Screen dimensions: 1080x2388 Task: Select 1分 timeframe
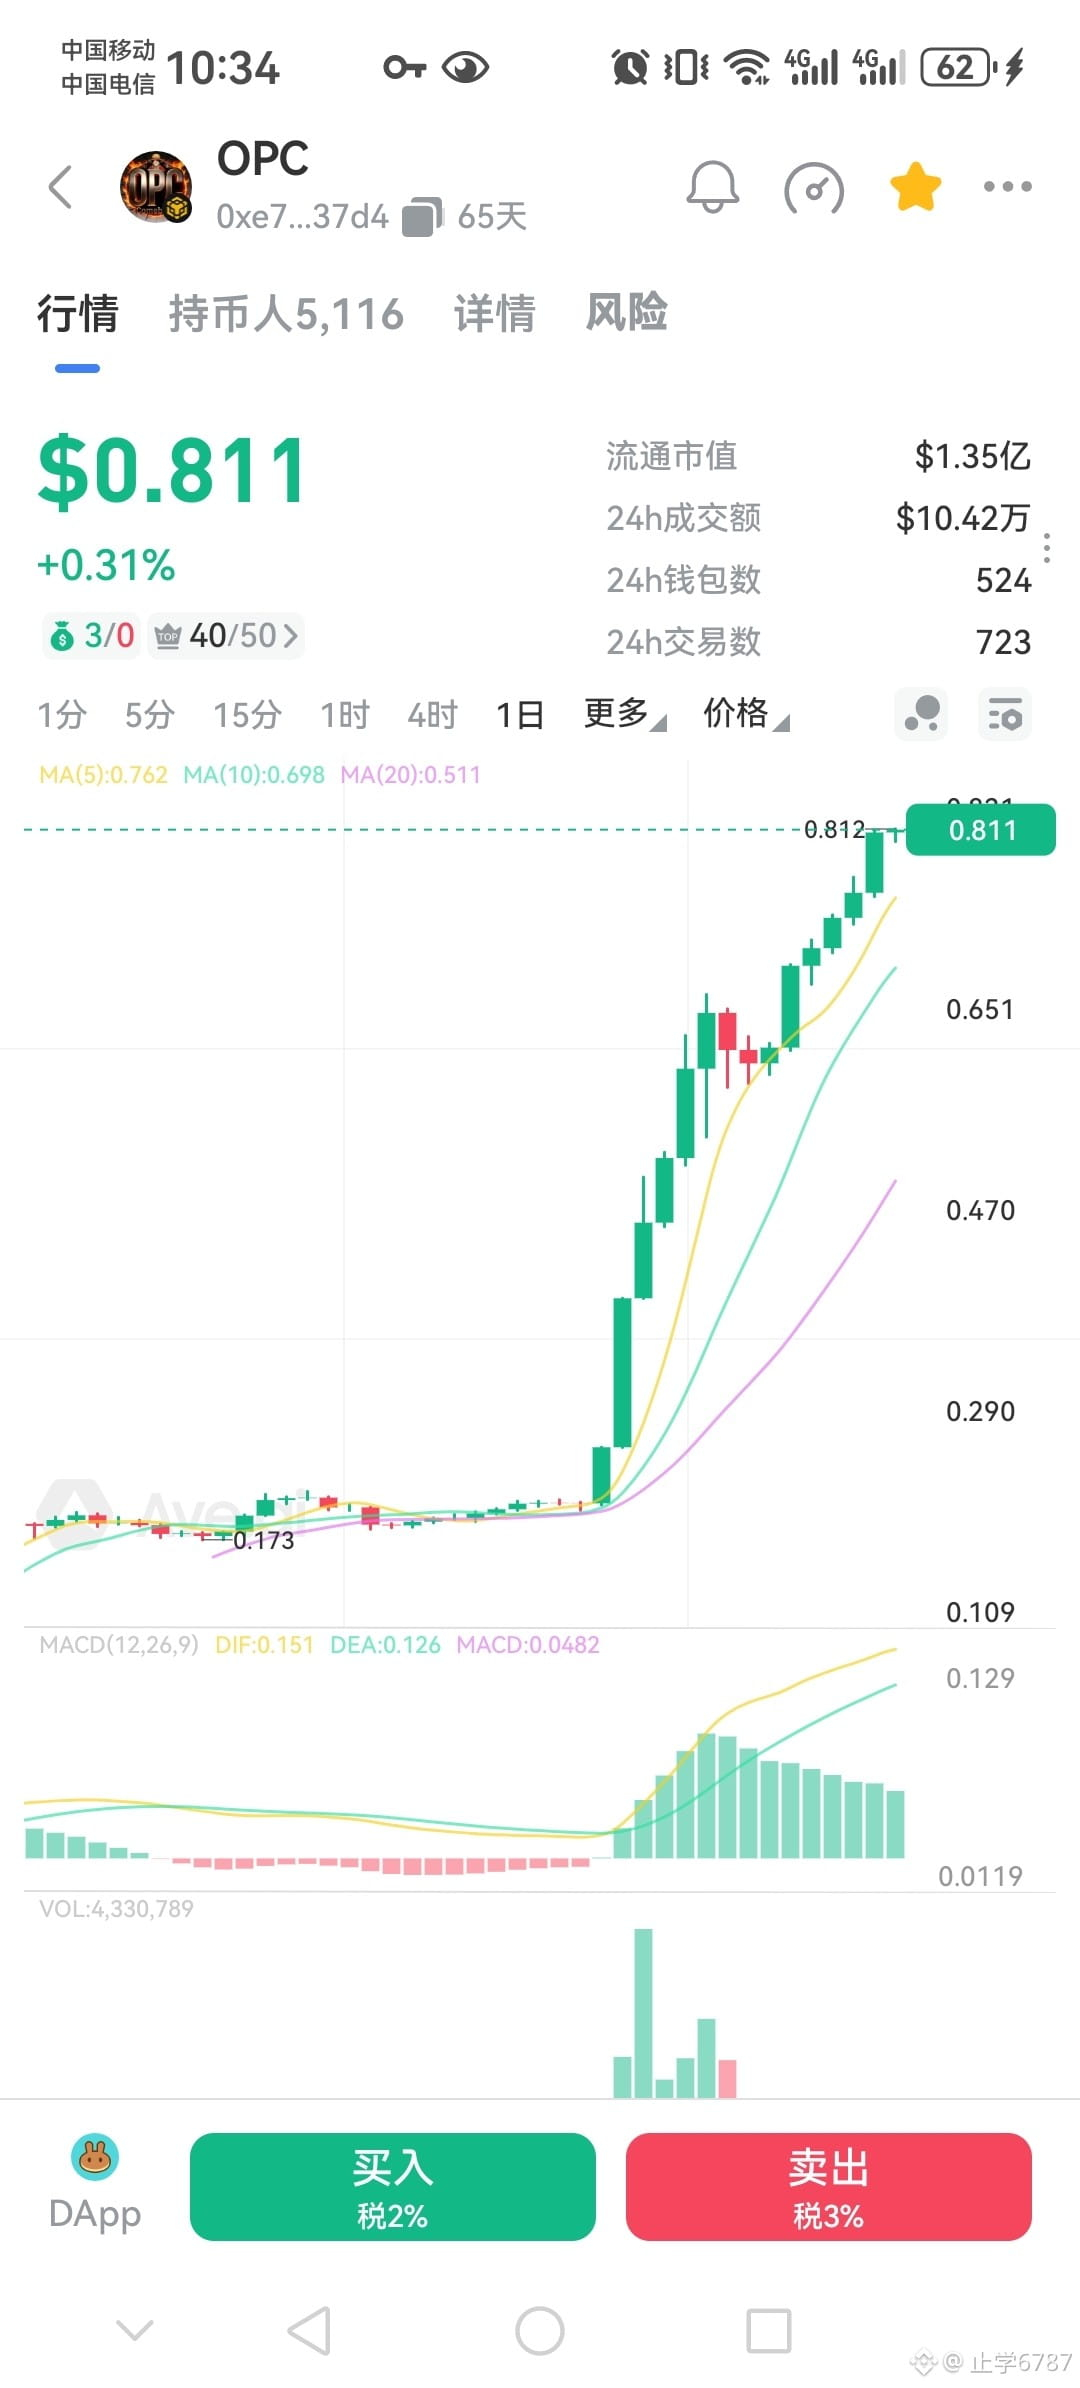61,714
